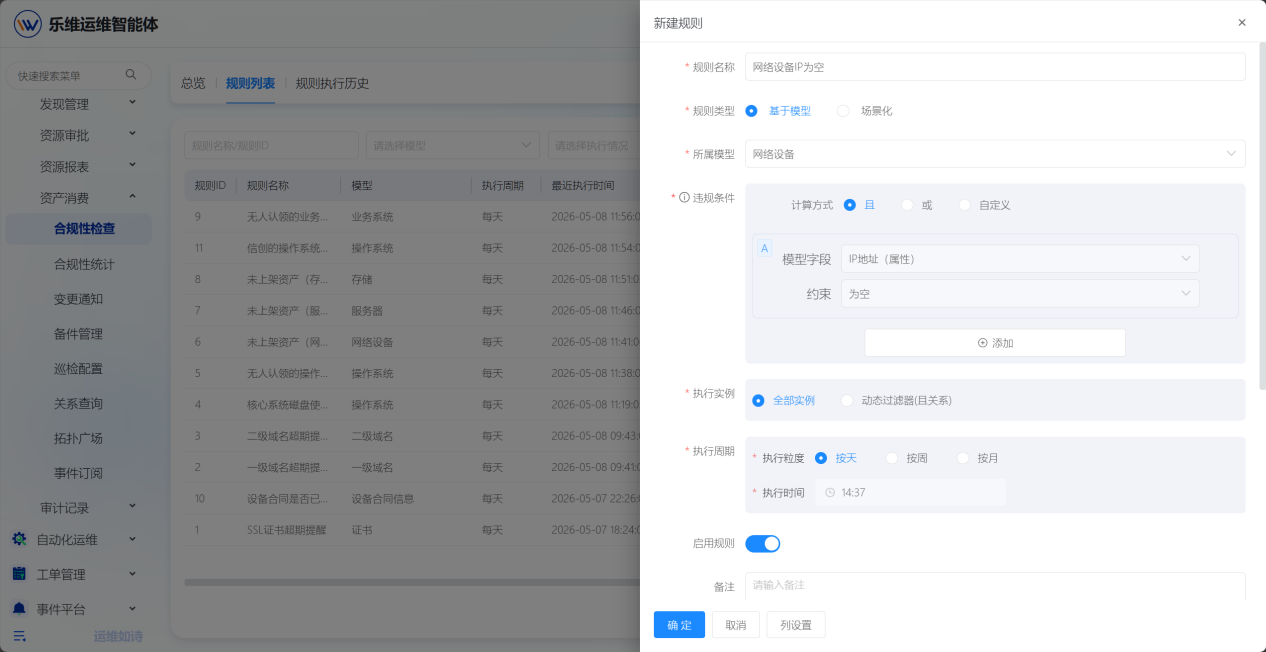
Task: Switch to the 规则列表 tab
Action: tap(250, 83)
